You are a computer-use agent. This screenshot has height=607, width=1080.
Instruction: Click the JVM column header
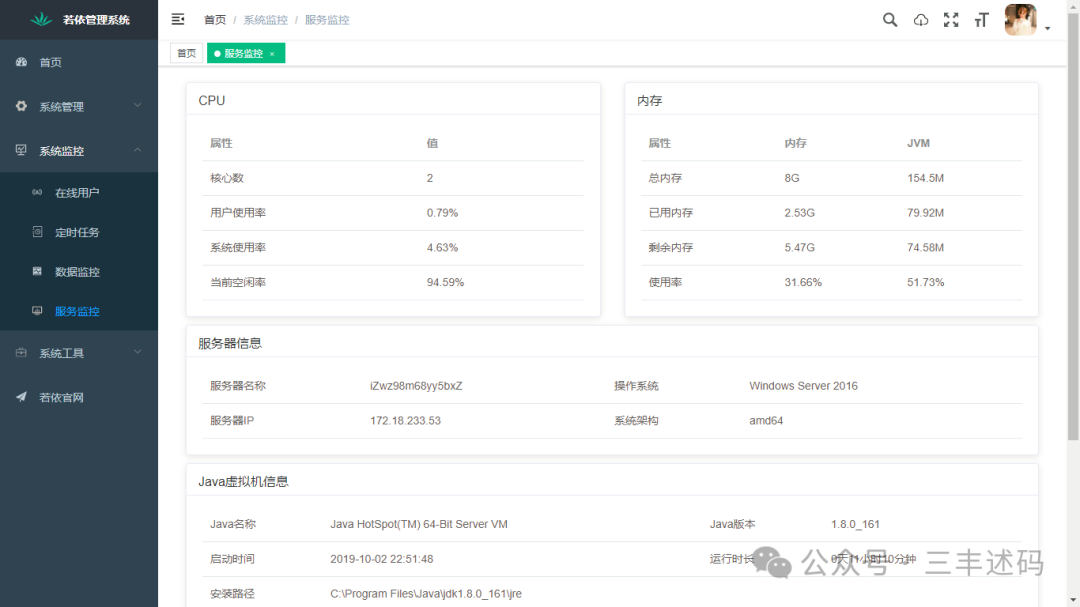pyautogui.click(x=918, y=143)
